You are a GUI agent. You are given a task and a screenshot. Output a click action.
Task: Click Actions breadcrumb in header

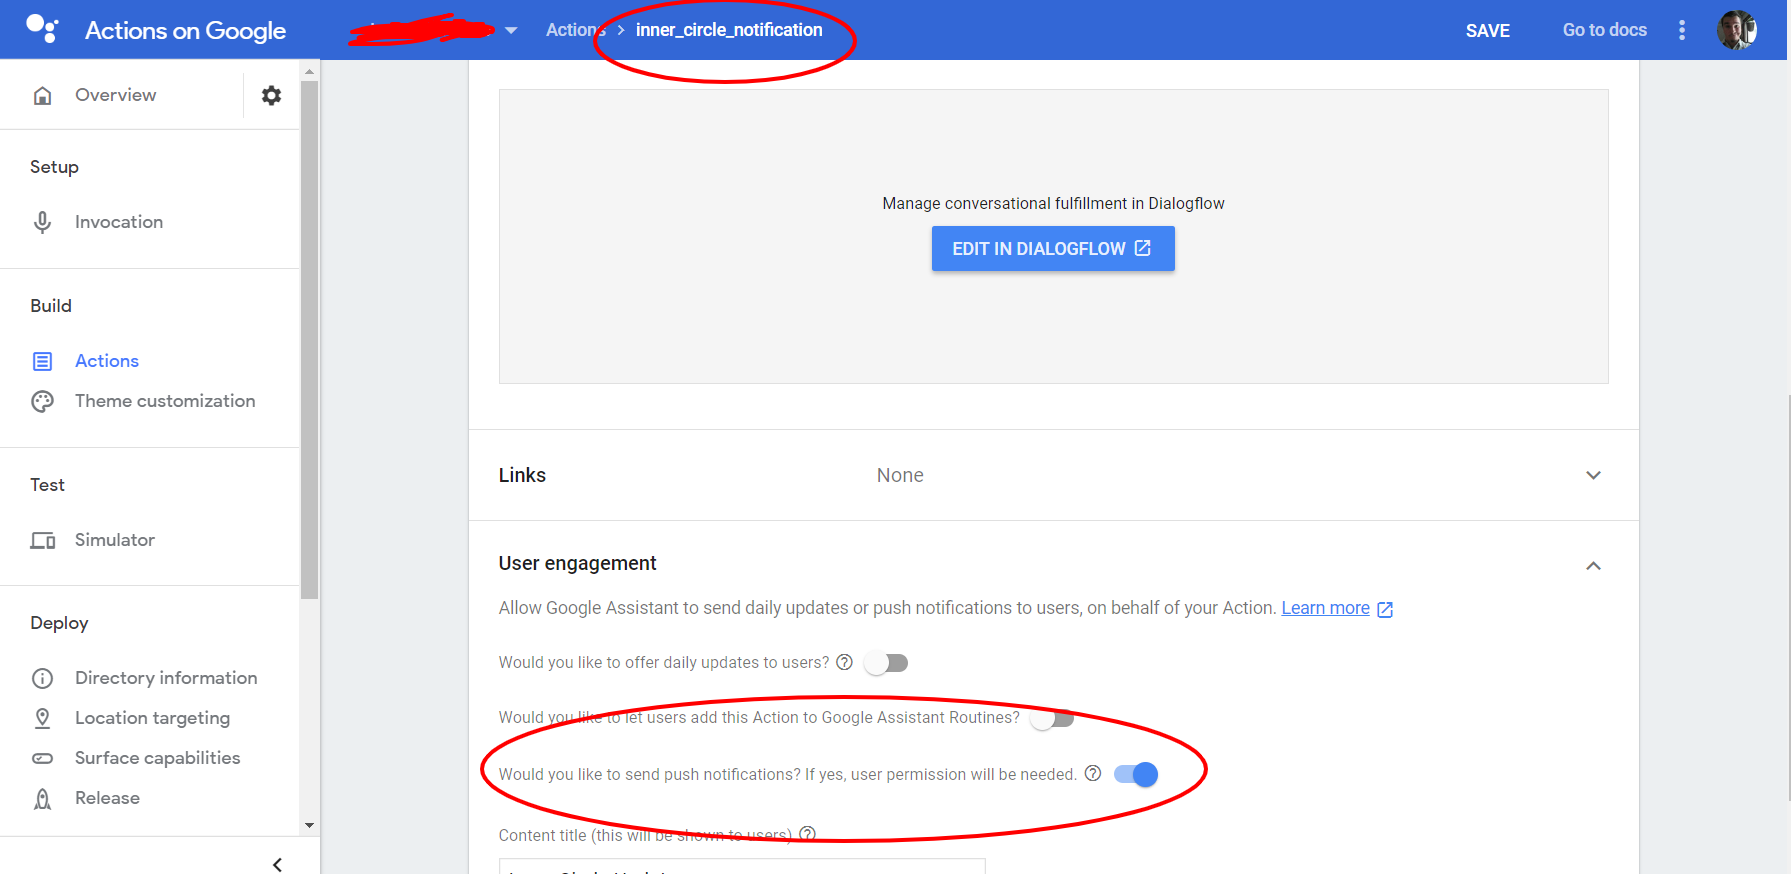[575, 30]
